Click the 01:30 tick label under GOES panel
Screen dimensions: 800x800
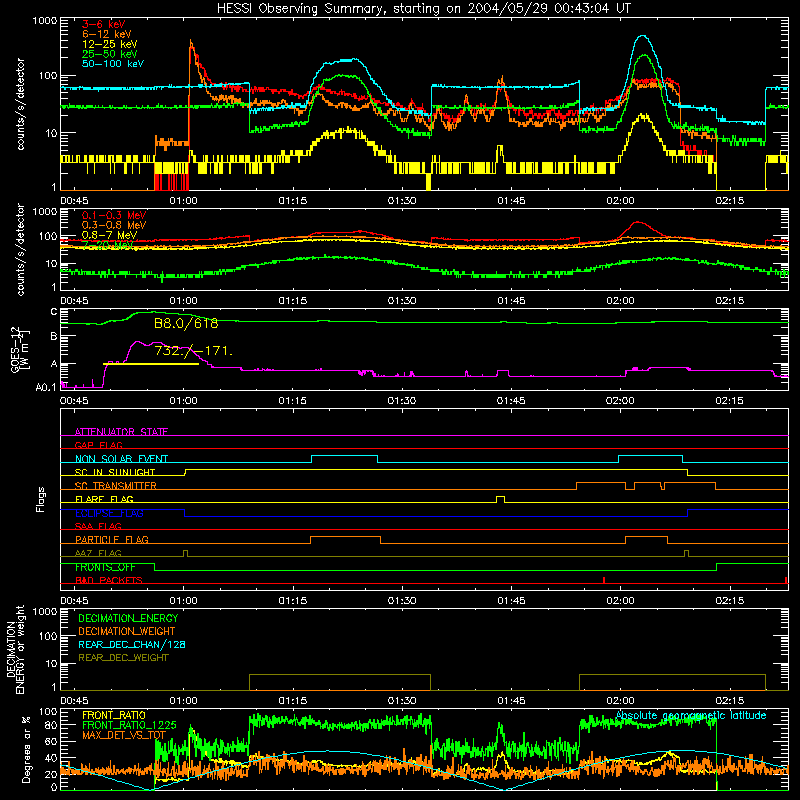click(x=402, y=401)
